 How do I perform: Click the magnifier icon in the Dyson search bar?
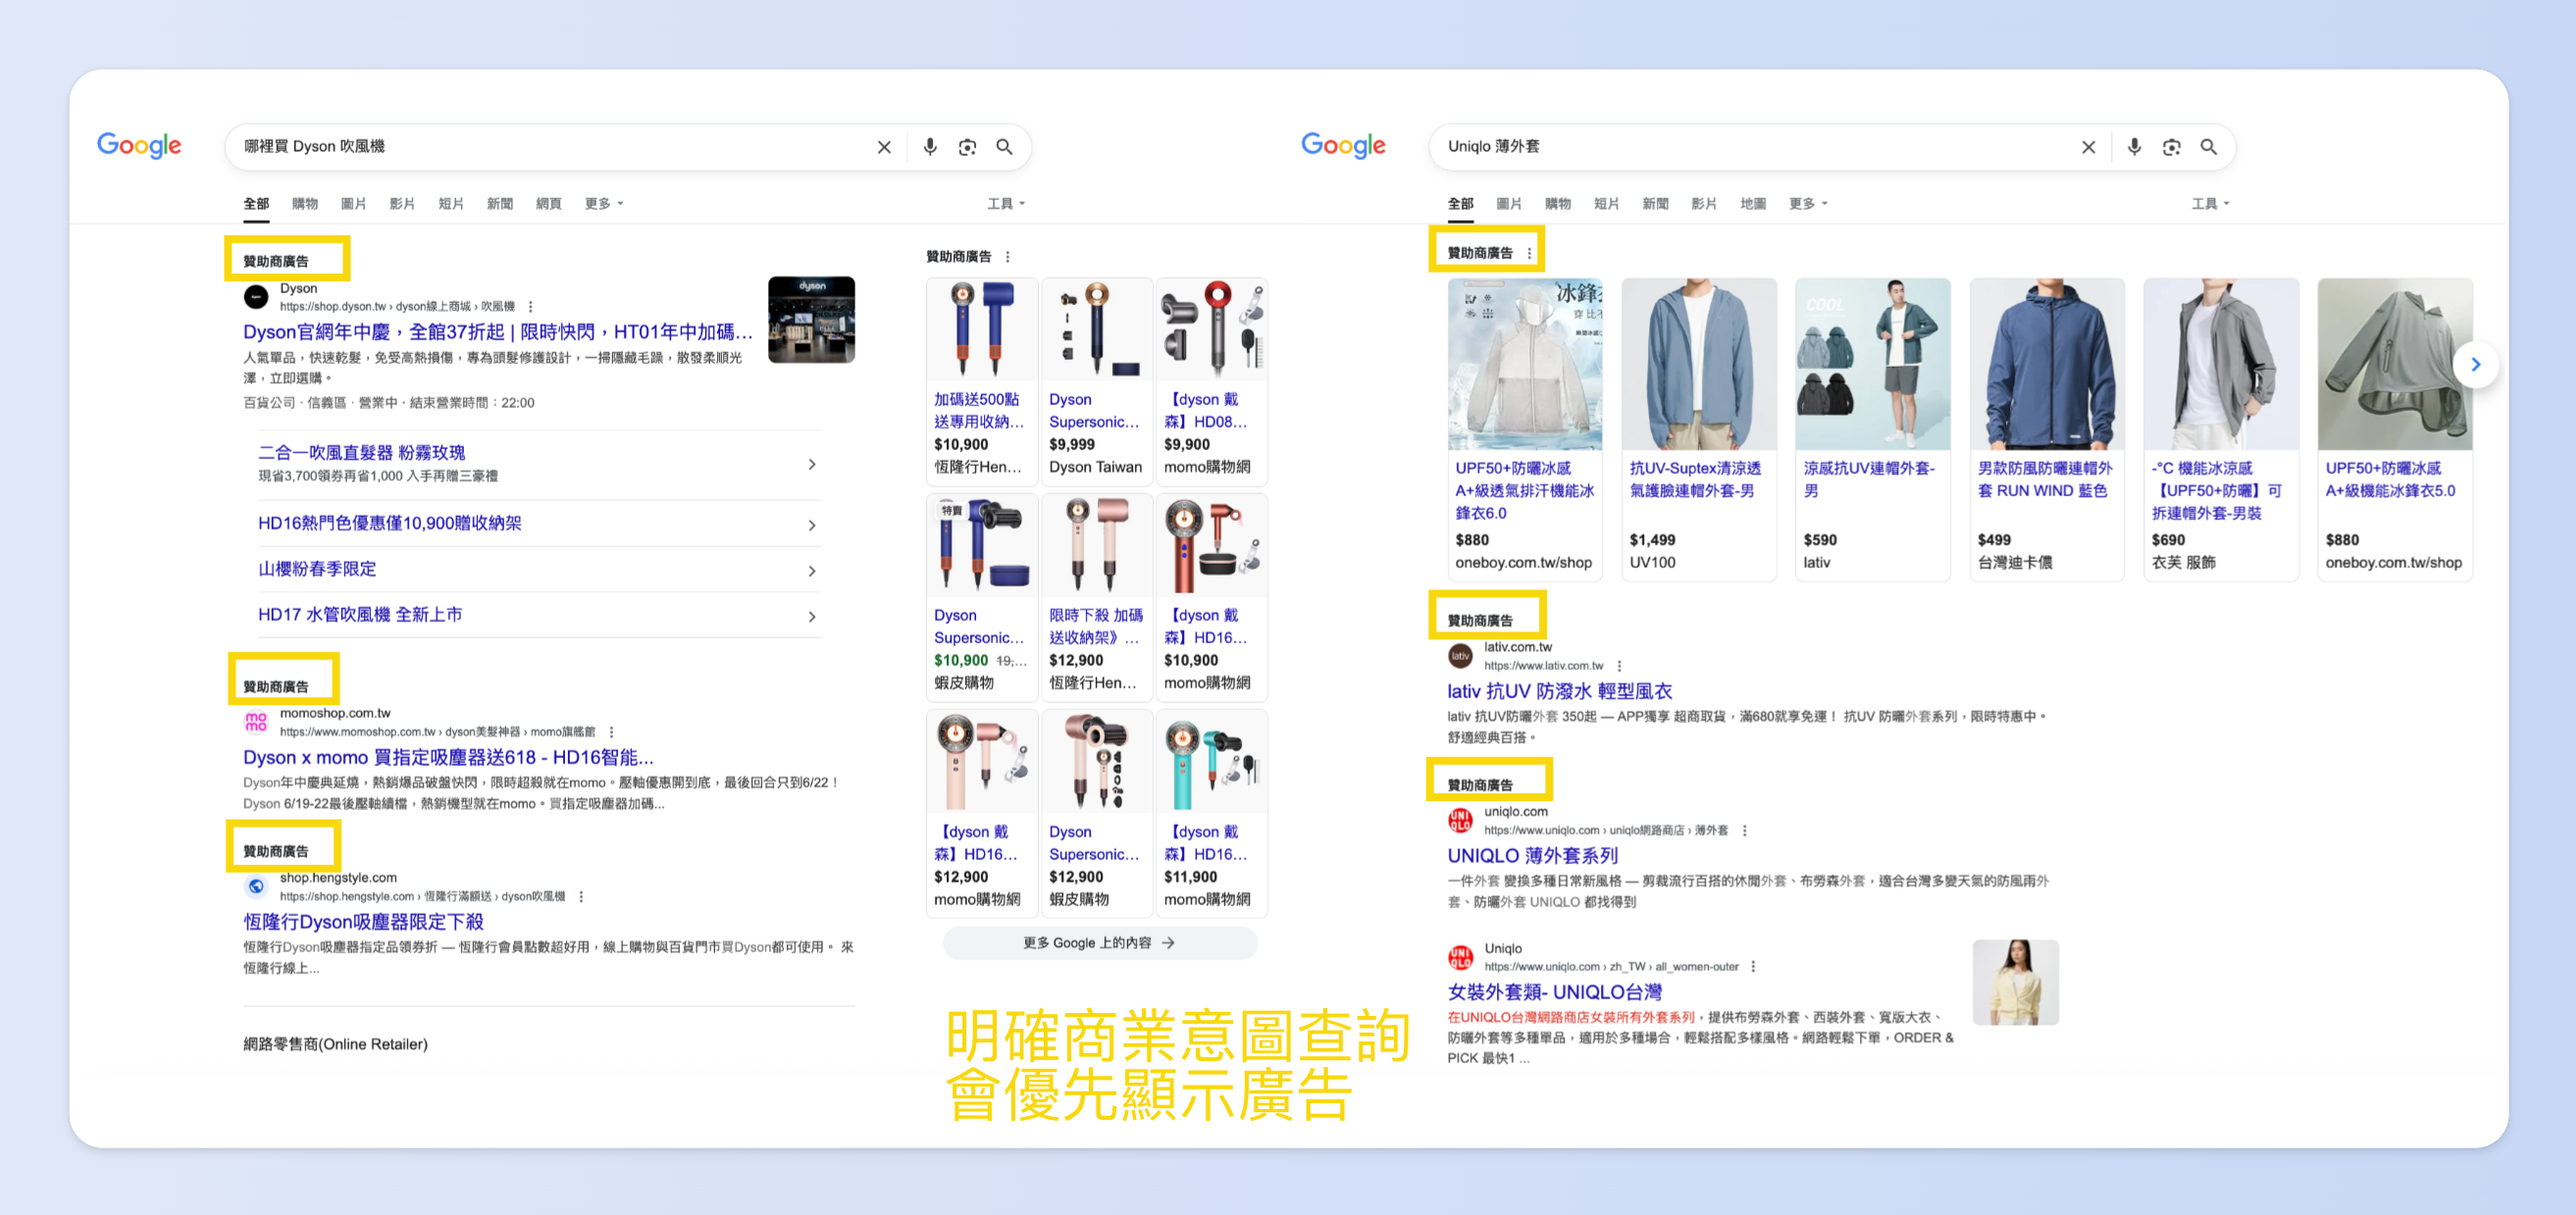coord(1004,147)
